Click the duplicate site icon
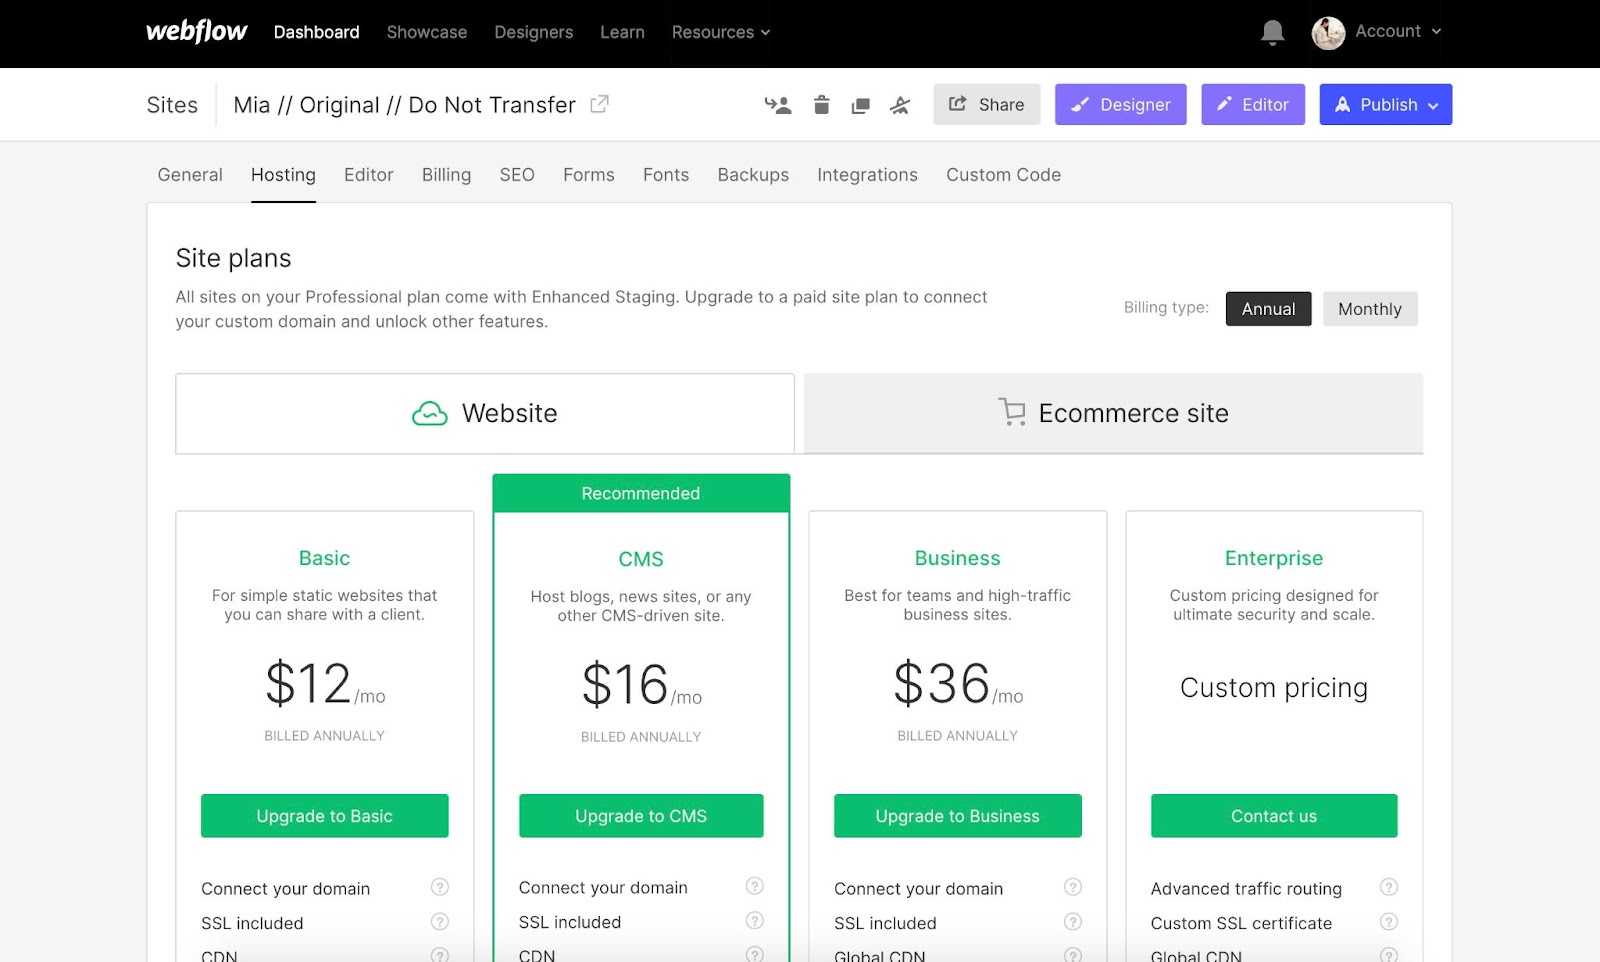 tap(860, 105)
